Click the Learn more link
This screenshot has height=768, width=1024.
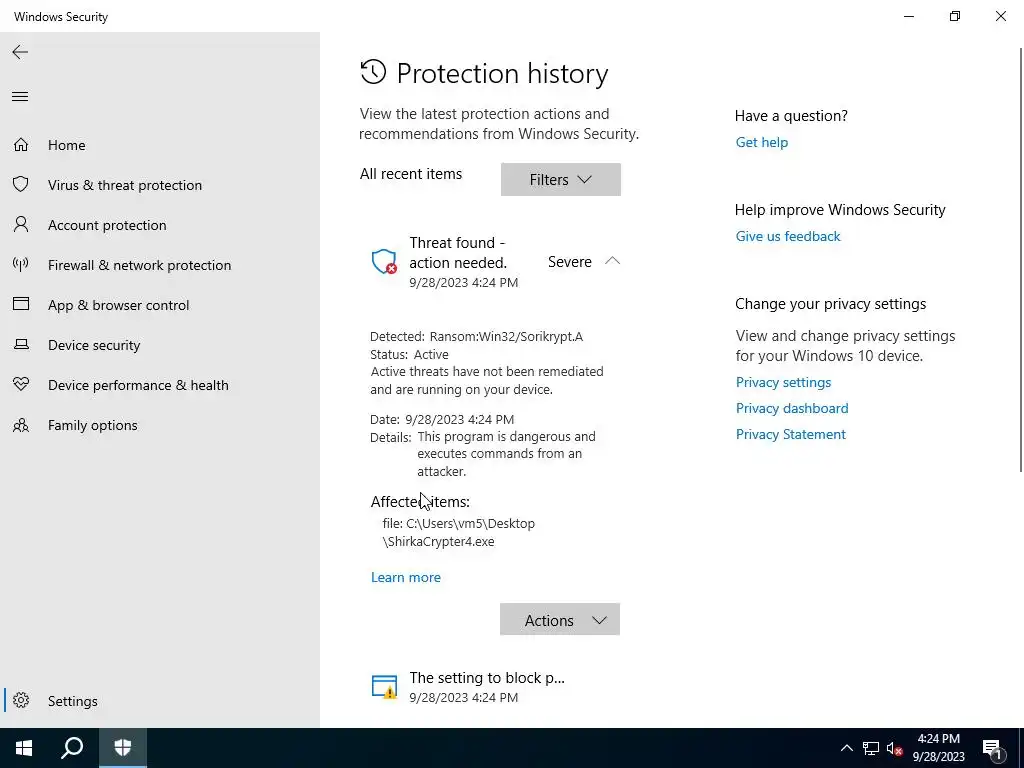[405, 577]
